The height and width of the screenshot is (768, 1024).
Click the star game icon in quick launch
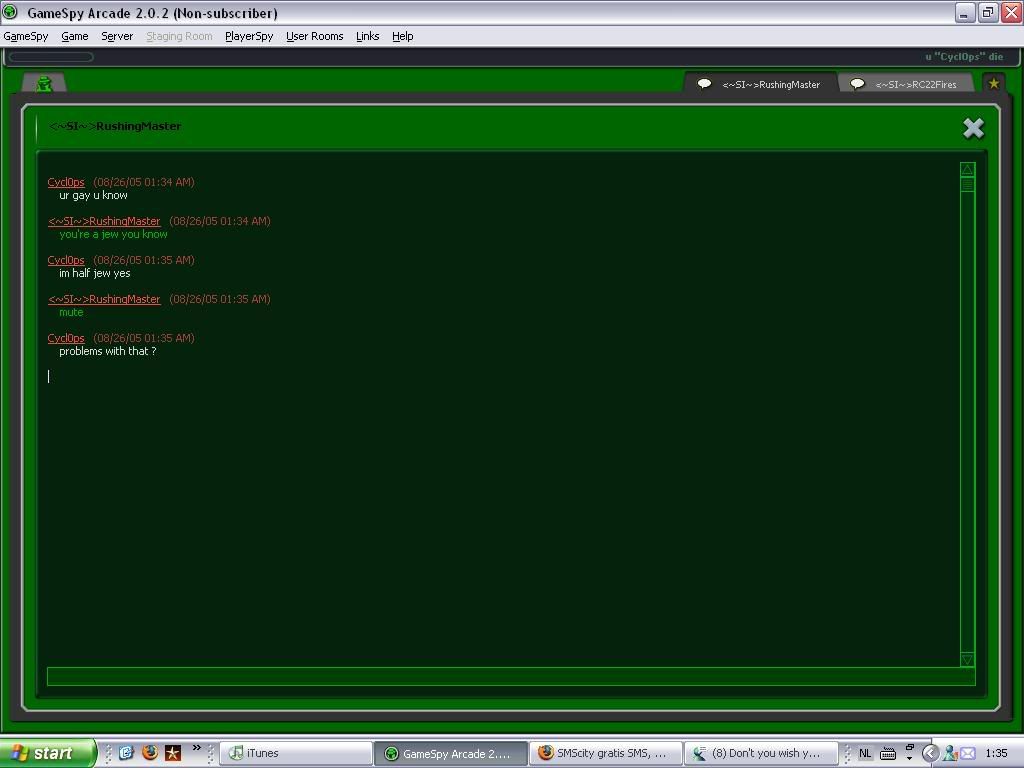[x=173, y=753]
